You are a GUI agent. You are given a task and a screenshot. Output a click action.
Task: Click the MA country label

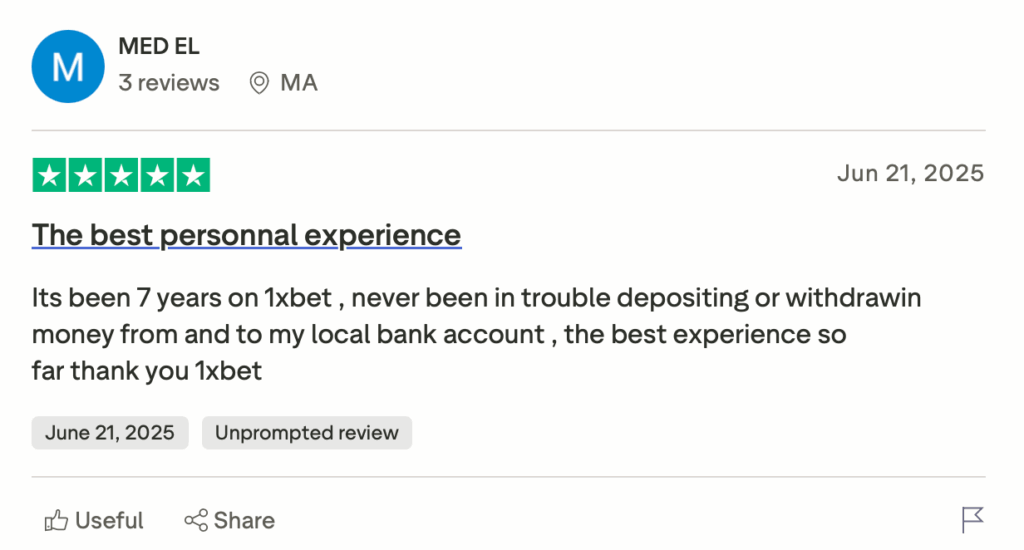point(299,83)
